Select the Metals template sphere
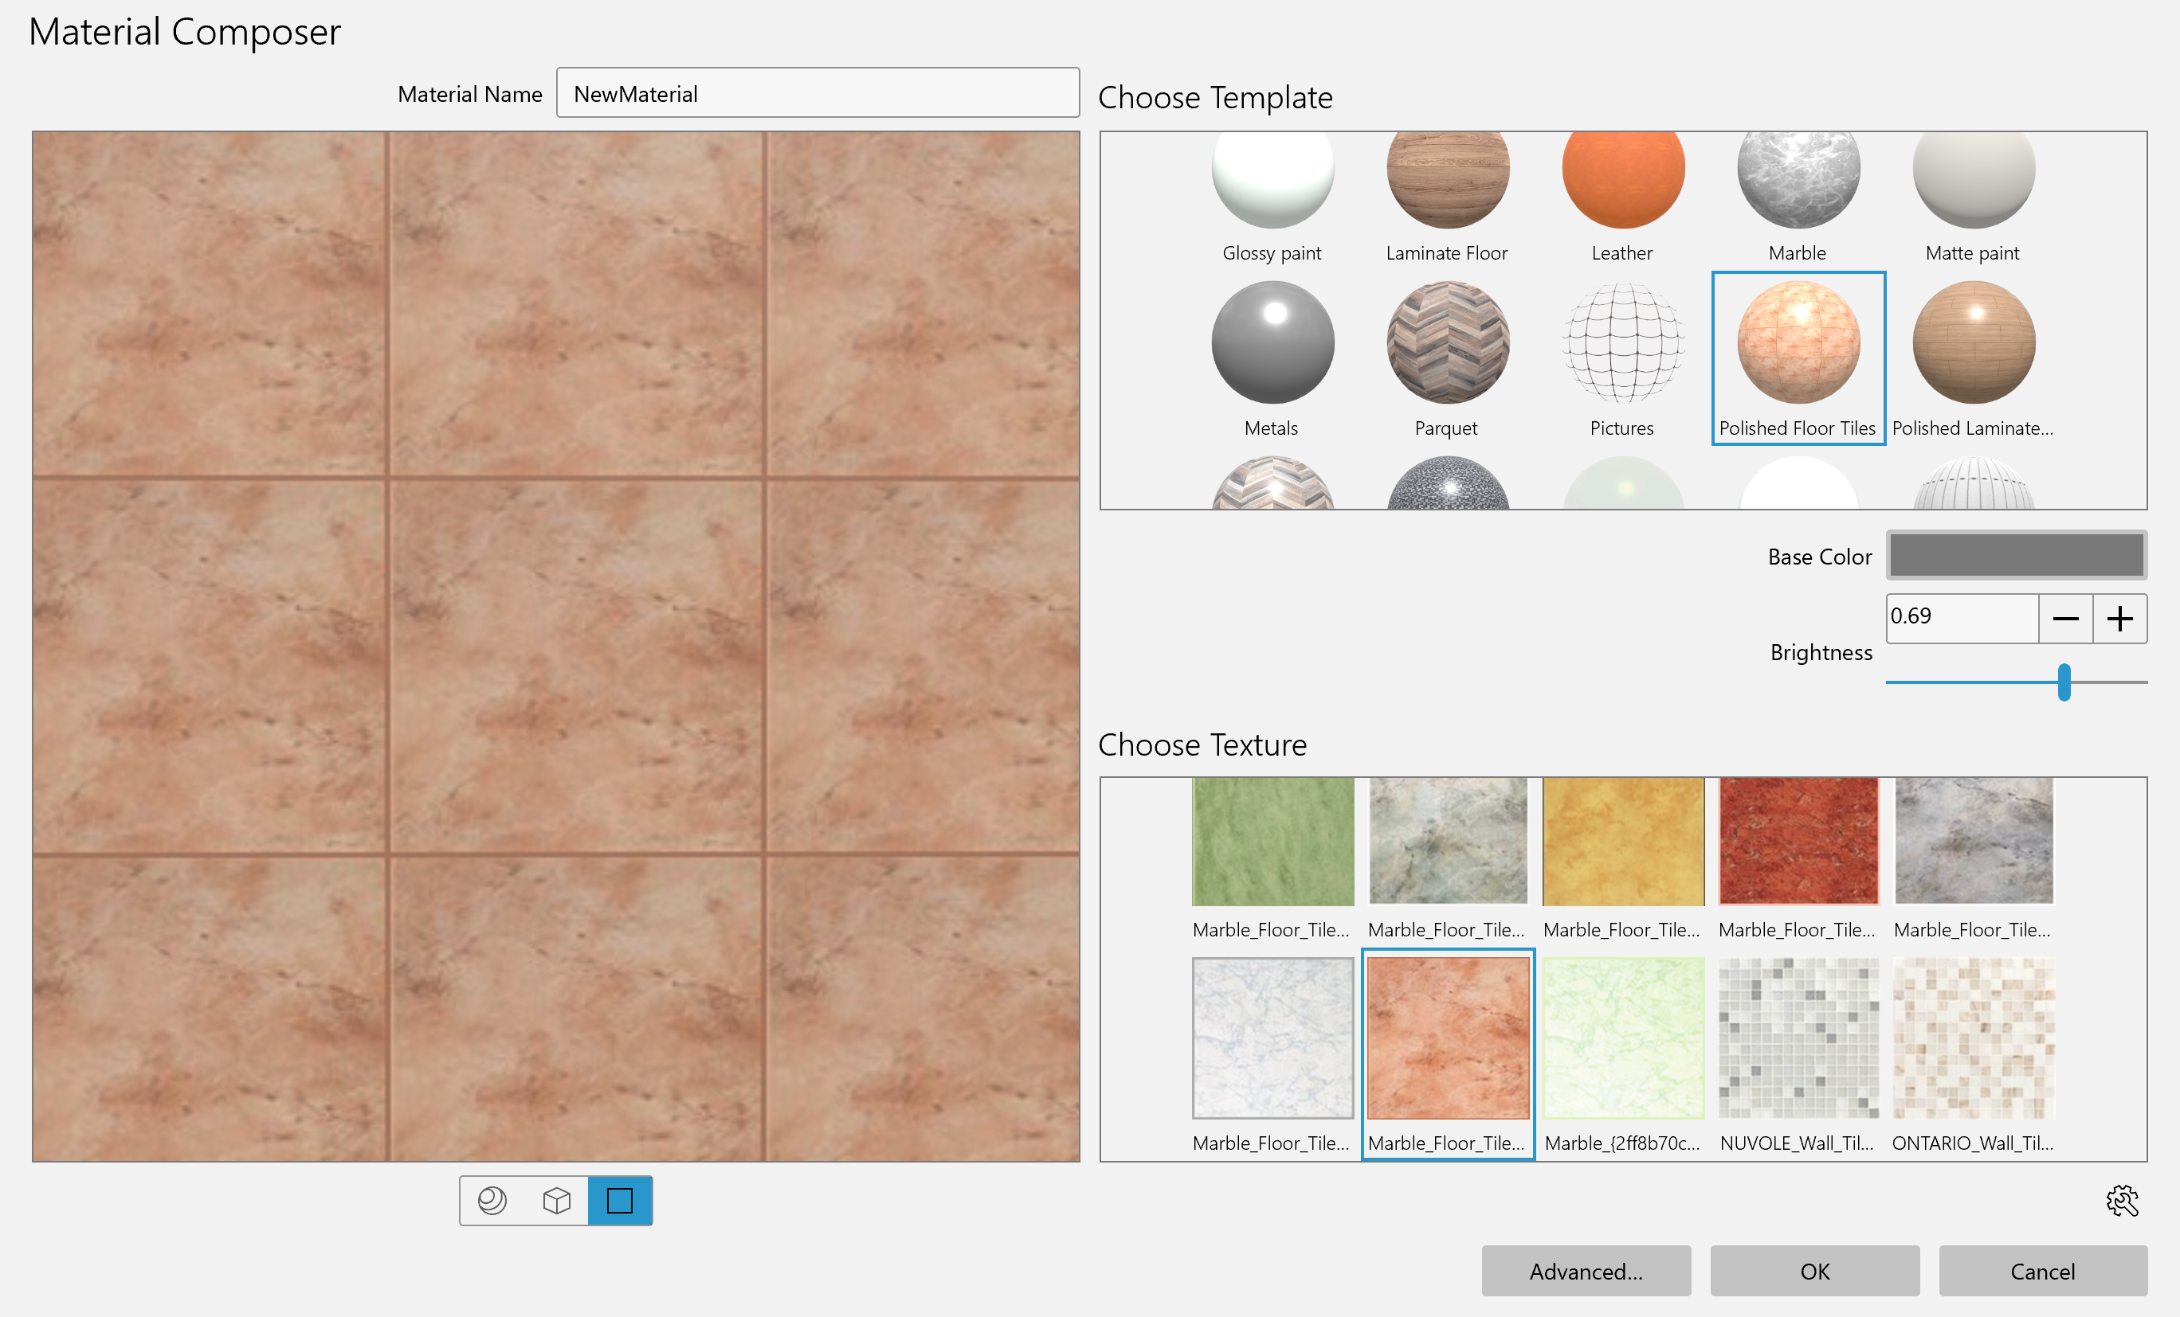This screenshot has width=2180, height=1317. (1272, 343)
